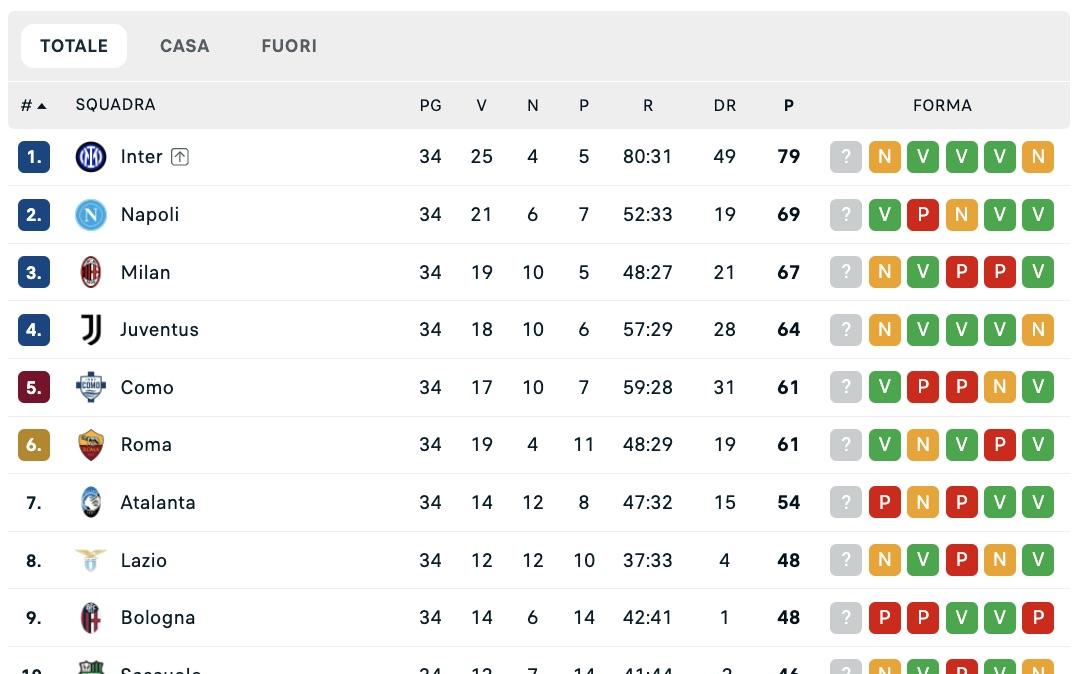Click Inter's most recent green V form badge
This screenshot has height=674, width=1082.
[x=1000, y=156]
